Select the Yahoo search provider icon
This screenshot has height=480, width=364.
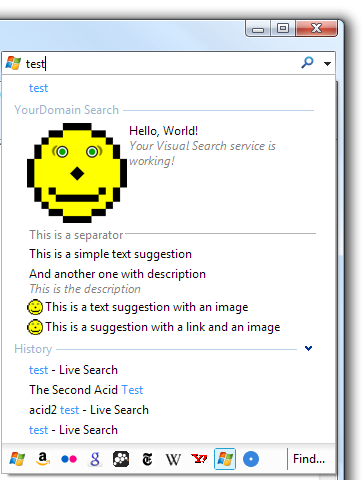coord(199,459)
